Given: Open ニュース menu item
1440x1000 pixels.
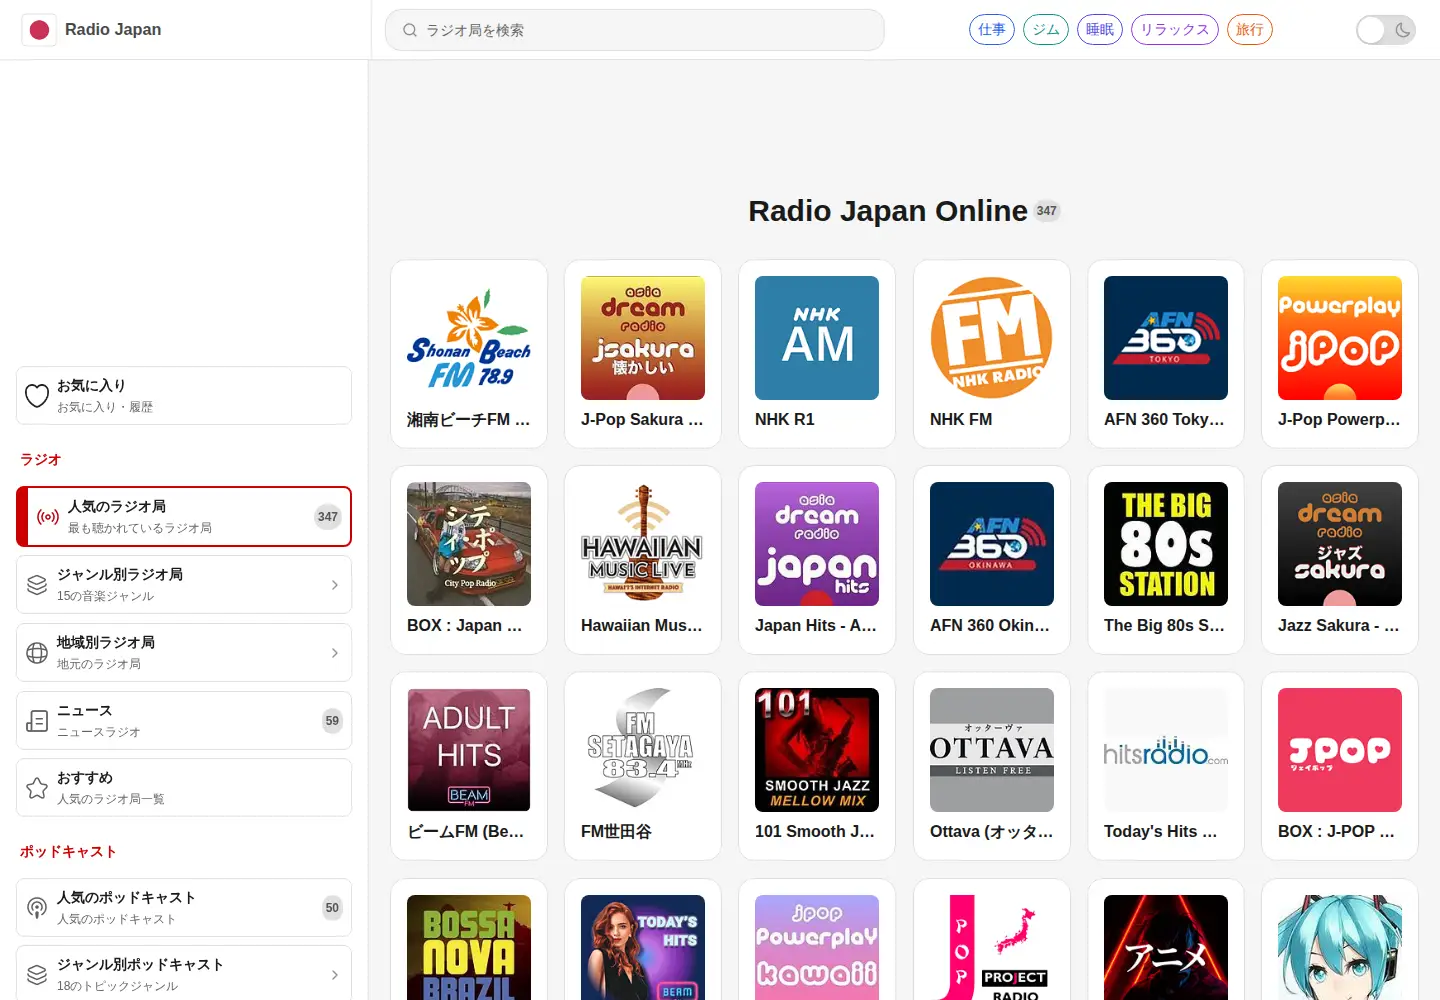Looking at the screenshot, I should 184,721.
